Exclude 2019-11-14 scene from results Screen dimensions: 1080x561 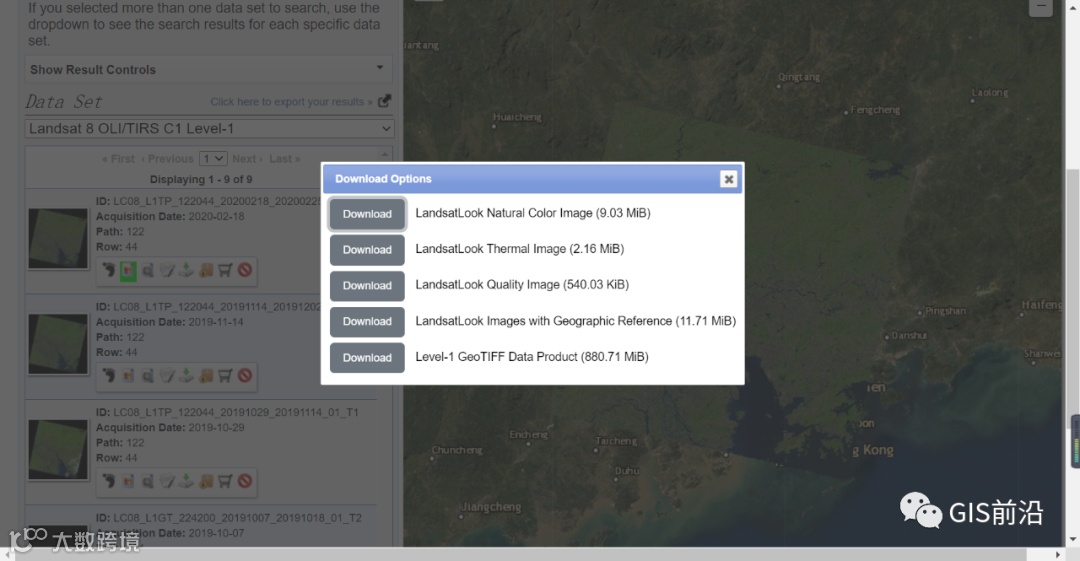coord(245,376)
